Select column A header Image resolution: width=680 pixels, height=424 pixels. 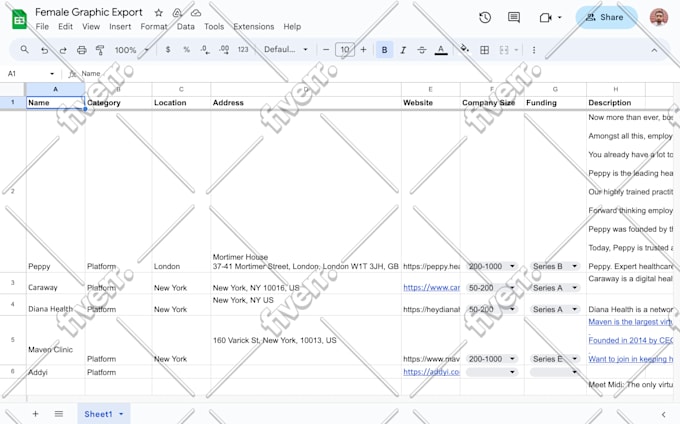pos(56,89)
